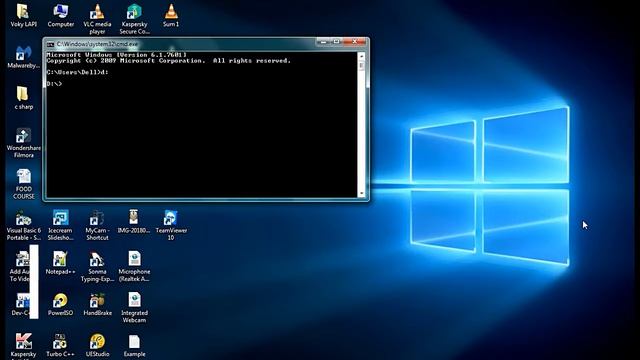Launch the MyCam shortcut icon
The height and width of the screenshot is (360, 640).
pyautogui.click(x=97, y=225)
